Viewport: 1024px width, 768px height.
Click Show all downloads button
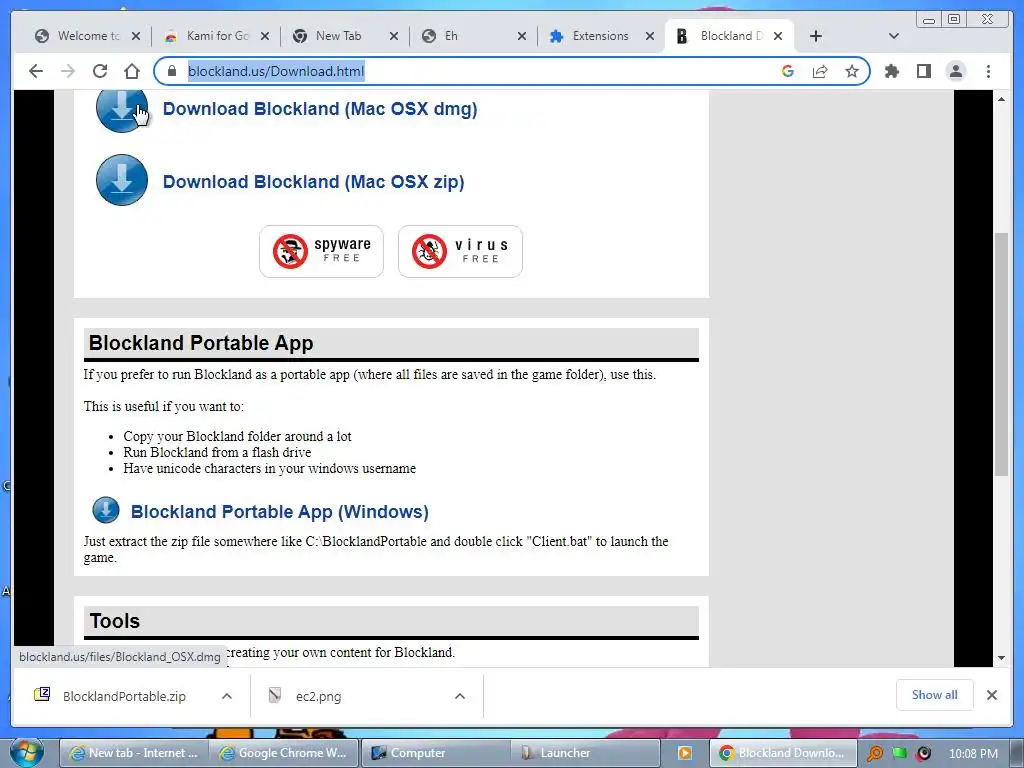click(935, 695)
